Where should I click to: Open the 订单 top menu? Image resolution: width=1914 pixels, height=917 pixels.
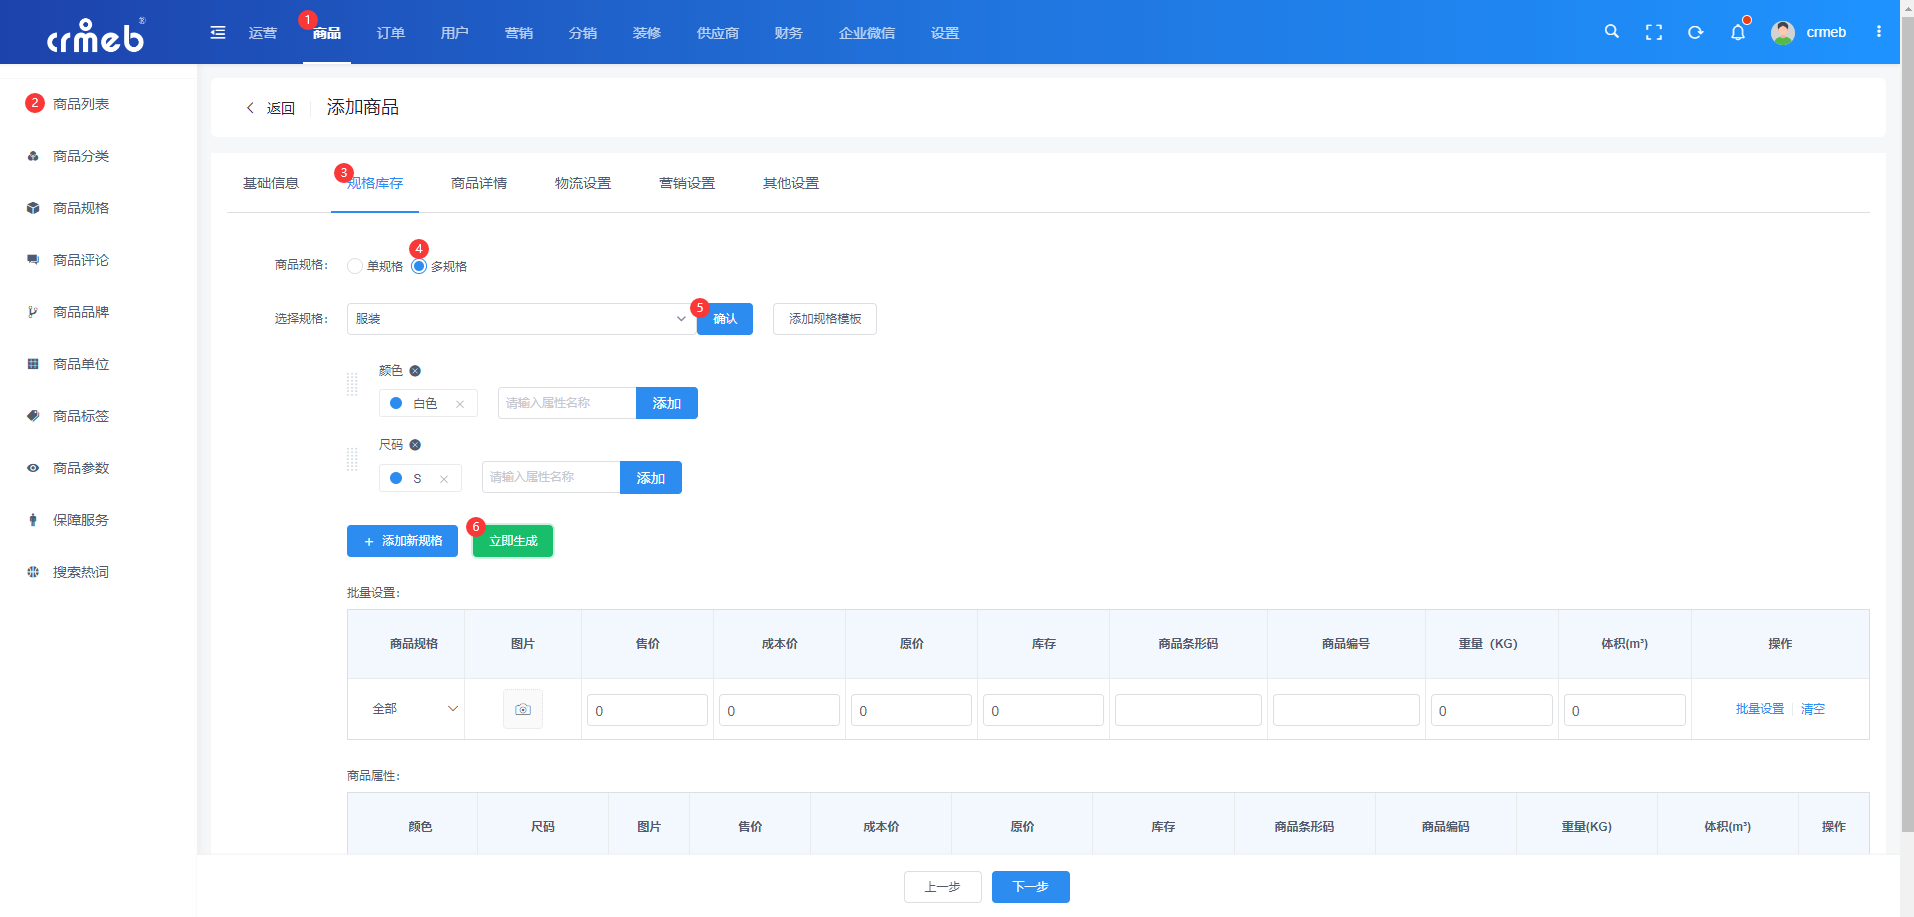(391, 33)
